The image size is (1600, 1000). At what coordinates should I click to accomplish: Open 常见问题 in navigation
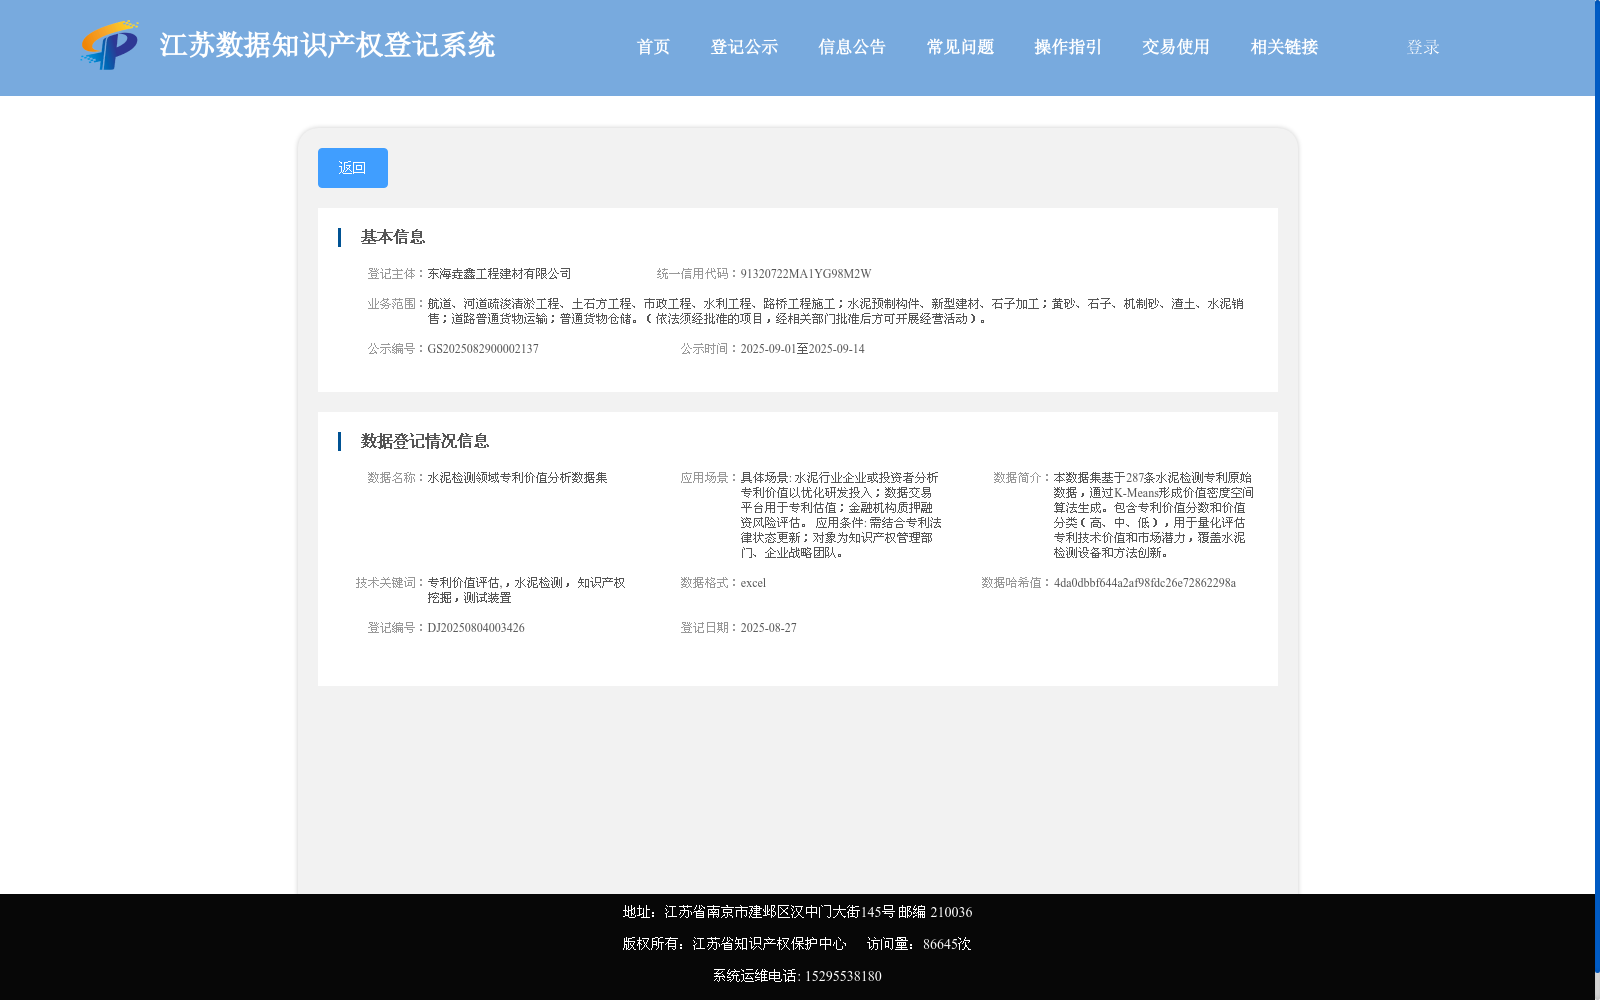(x=960, y=47)
